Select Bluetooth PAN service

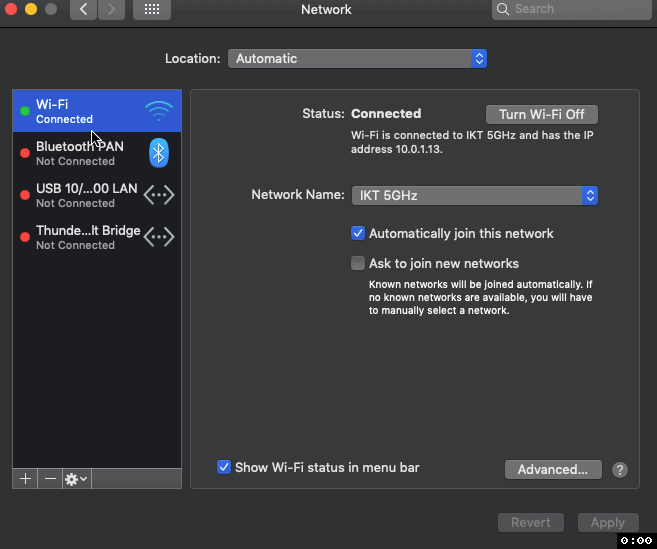pyautogui.click(x=97, y=153)
